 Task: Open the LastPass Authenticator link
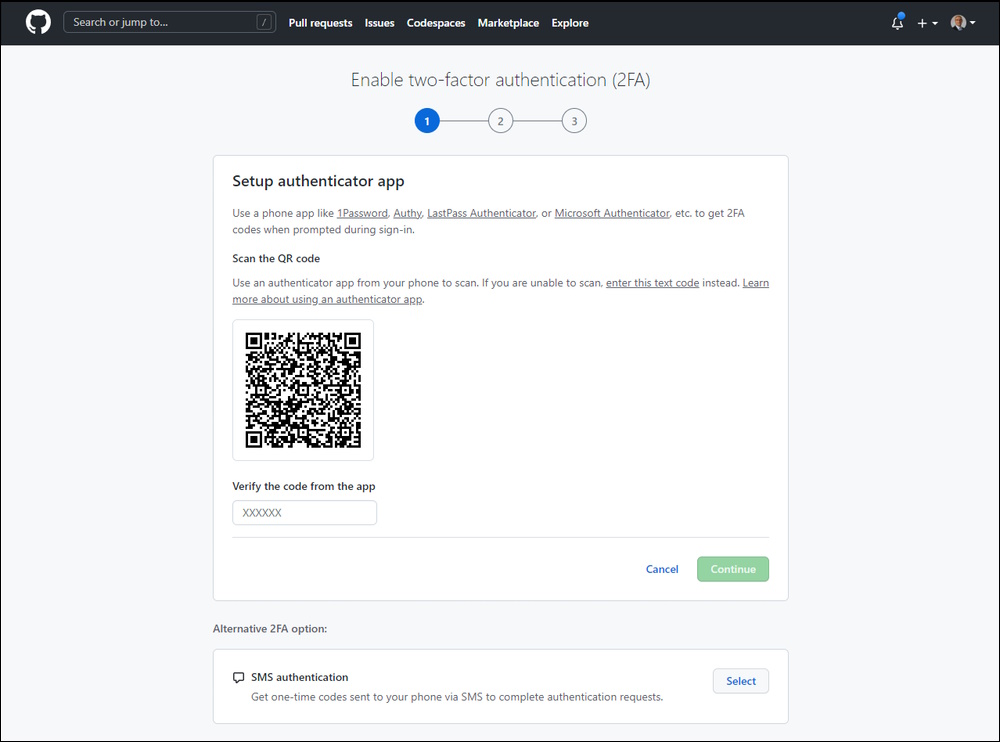coord(482,213)
